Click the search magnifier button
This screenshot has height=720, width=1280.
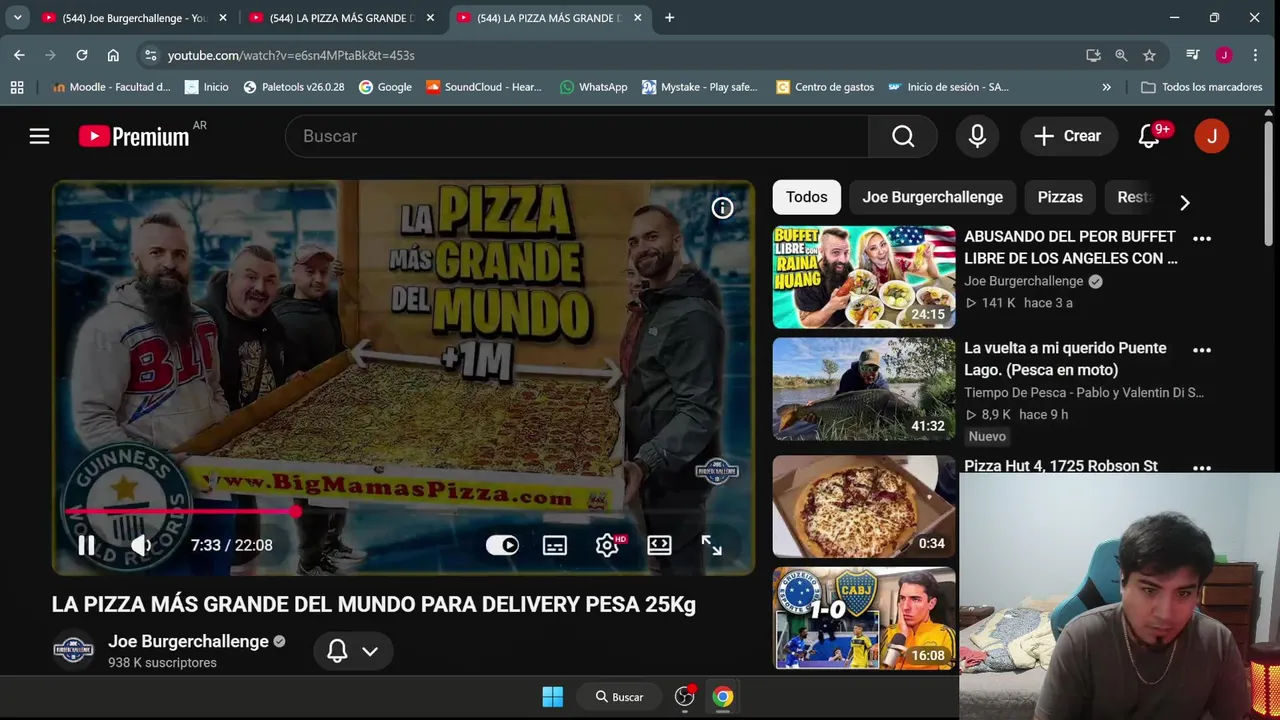click(903, 136)
